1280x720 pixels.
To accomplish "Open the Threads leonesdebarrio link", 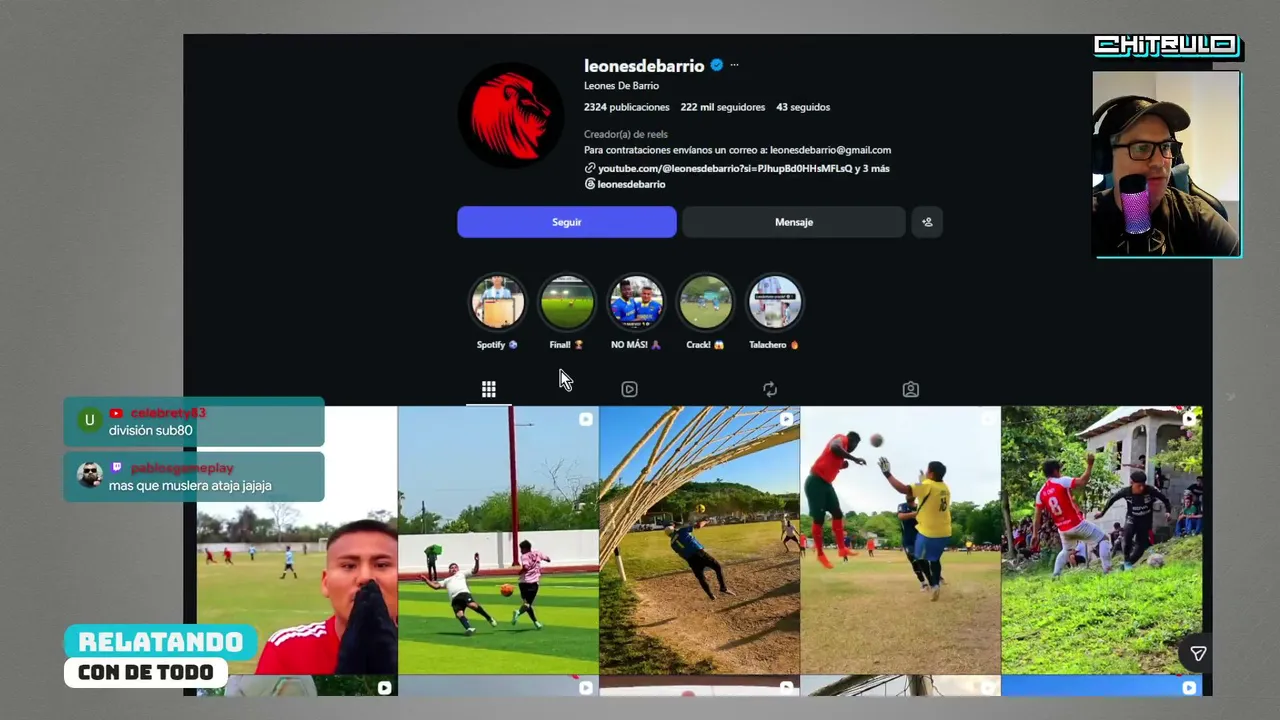I will point(625,184).
